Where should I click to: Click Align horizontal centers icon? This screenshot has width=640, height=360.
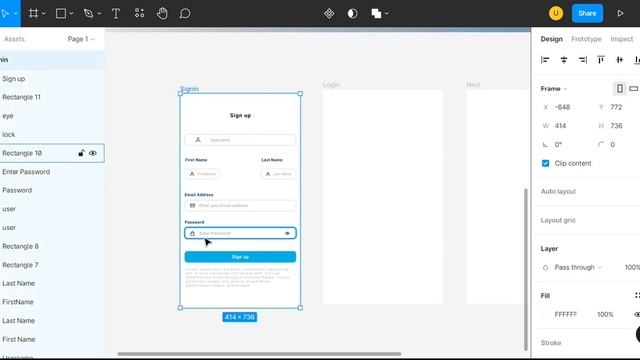click(x=564, y=60)
